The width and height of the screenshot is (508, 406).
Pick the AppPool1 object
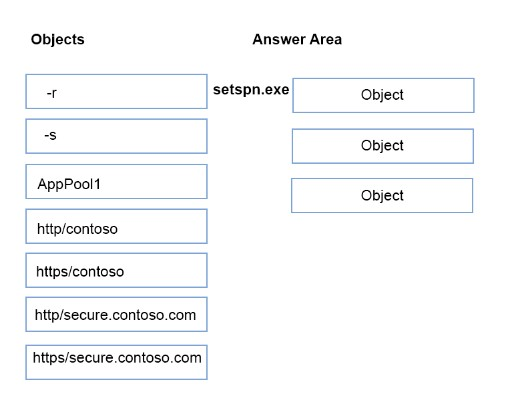tap(116, 182)
